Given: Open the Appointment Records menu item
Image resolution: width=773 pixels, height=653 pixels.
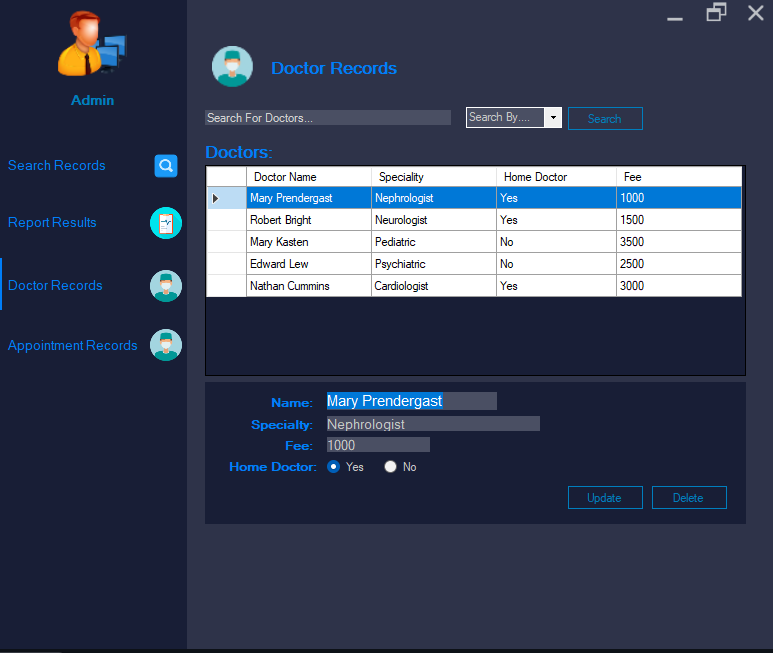Looking at the screenshot, I should pos(72,345).
